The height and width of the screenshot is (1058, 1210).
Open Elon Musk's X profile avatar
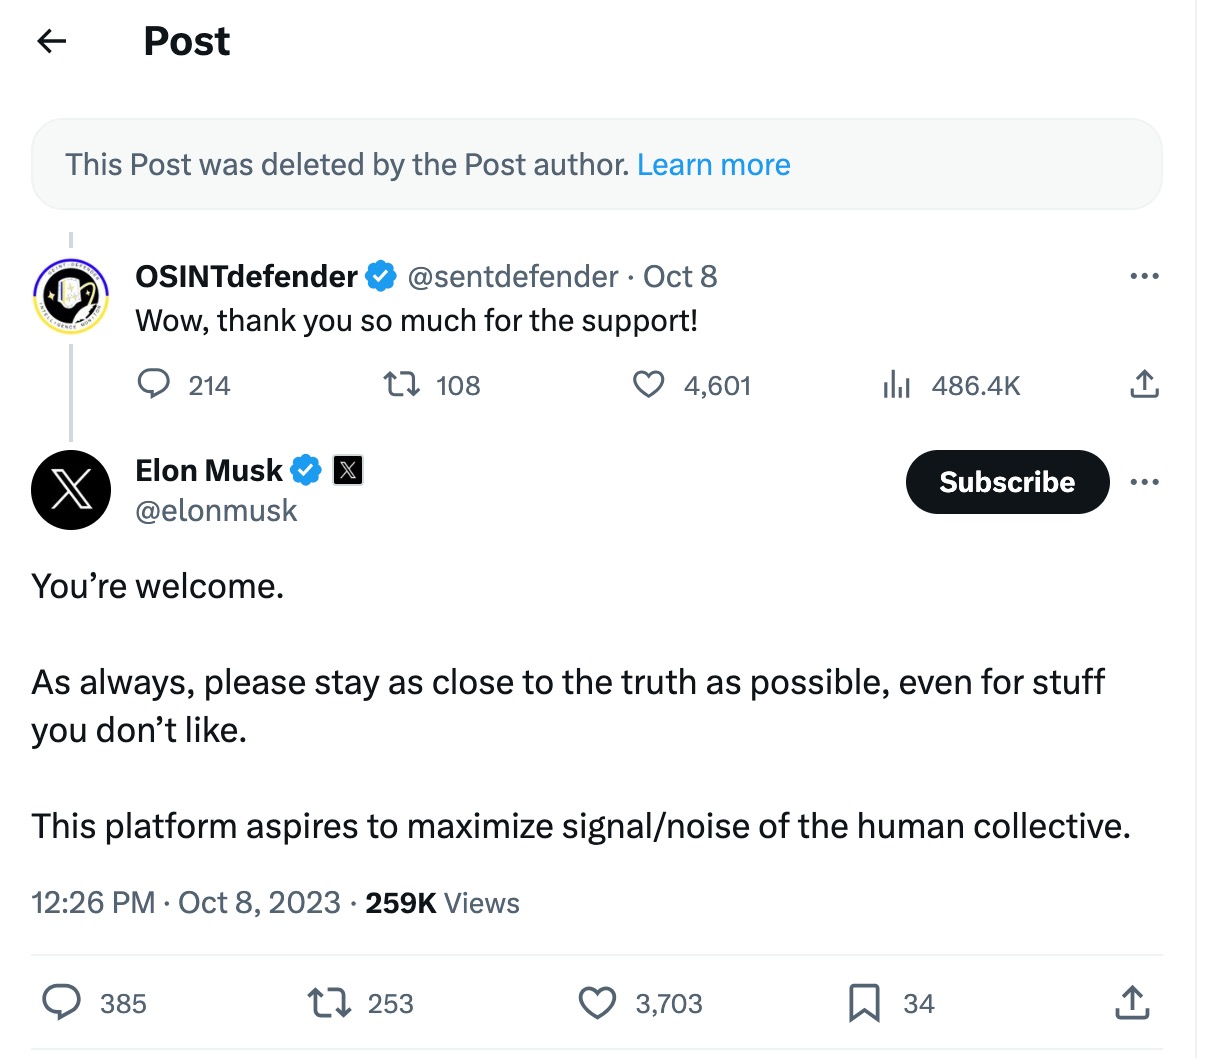coord(71,490)
